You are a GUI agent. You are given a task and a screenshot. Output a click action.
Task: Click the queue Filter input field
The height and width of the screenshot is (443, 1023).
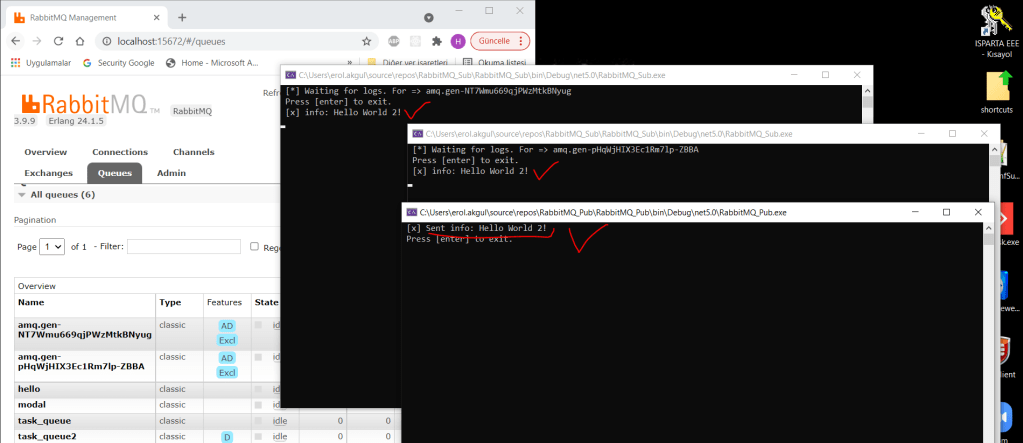click(184, 246)
